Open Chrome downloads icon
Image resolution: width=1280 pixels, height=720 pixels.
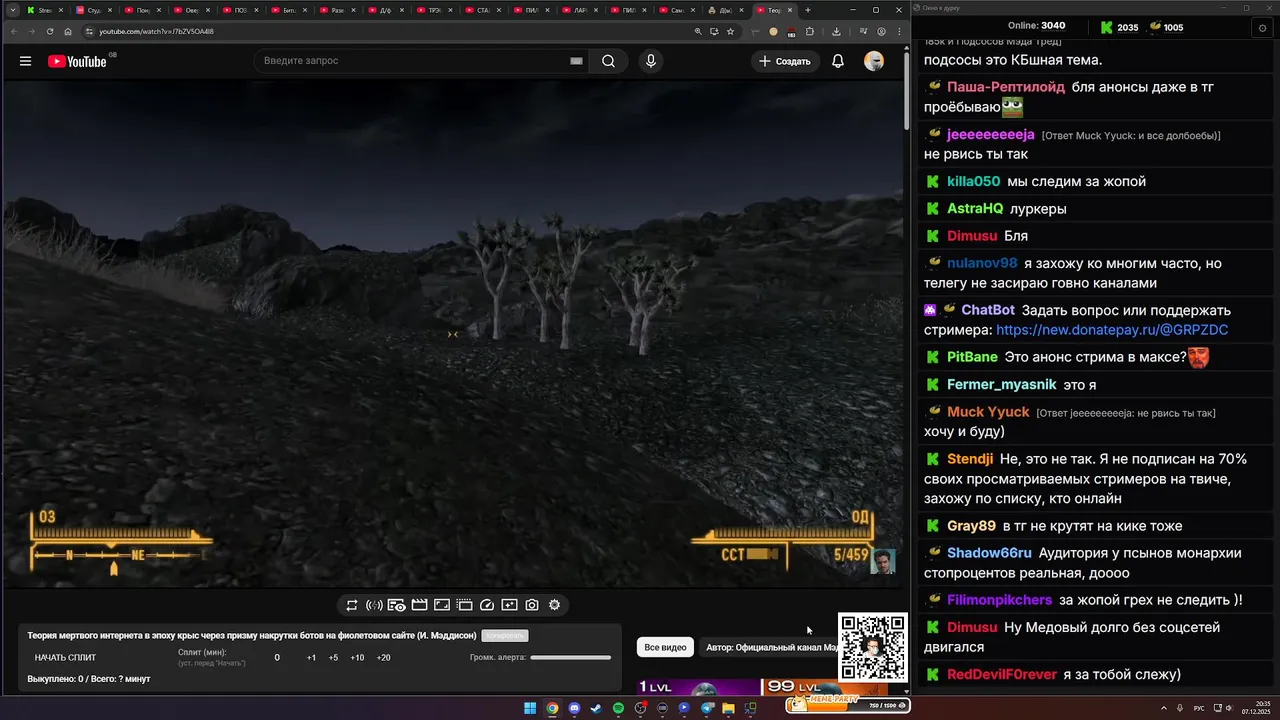click(x=836, y=31)
